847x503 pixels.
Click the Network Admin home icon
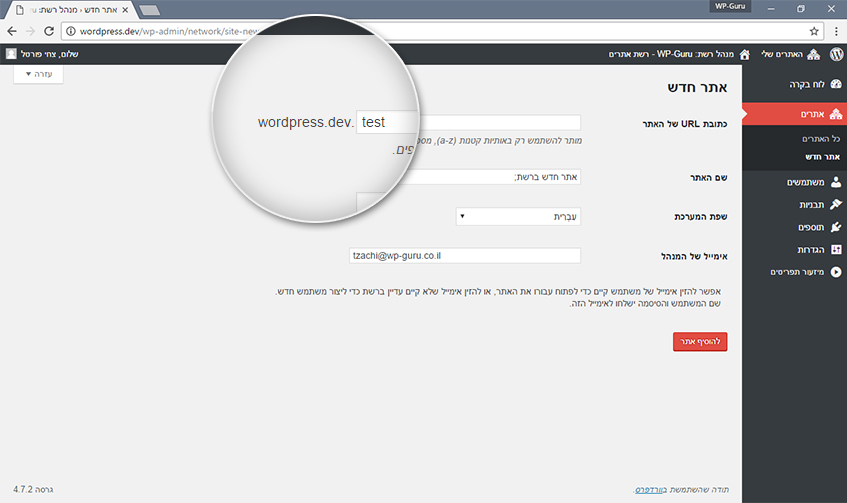[x=744, y=54]
